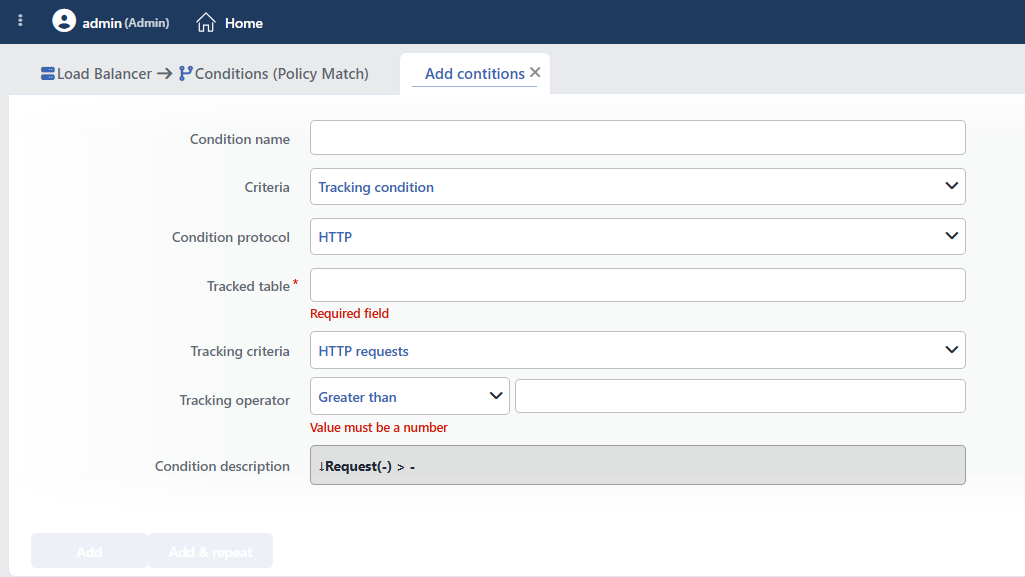Focus the Tracked table input field
This screenshot has width=1025, height=577.
point(637,285)
